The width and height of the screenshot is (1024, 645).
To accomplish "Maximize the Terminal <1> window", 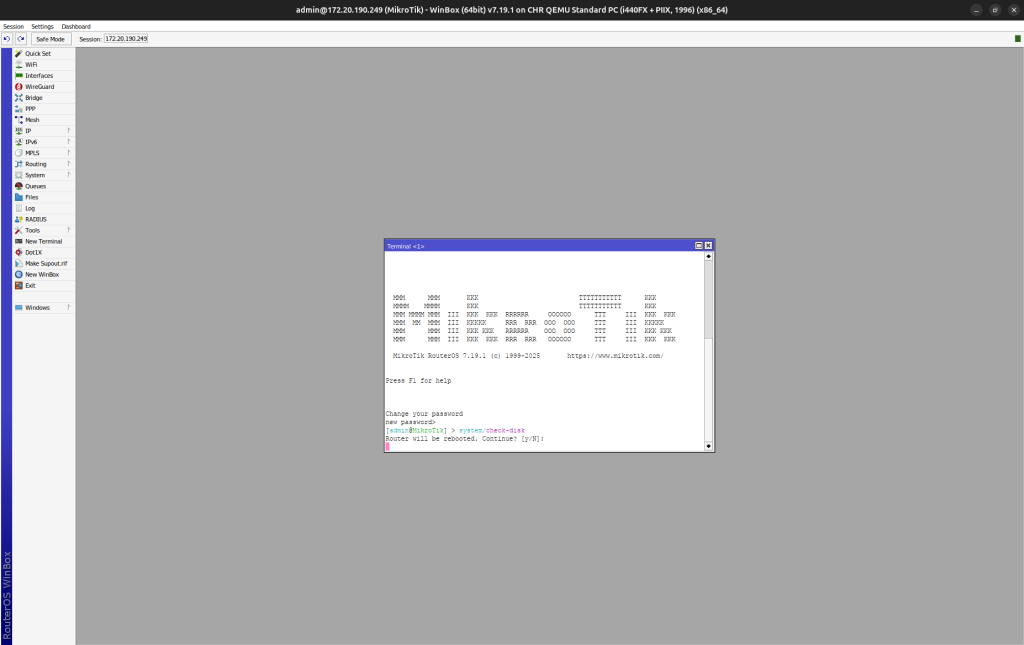I will click(x=699, y=245).
